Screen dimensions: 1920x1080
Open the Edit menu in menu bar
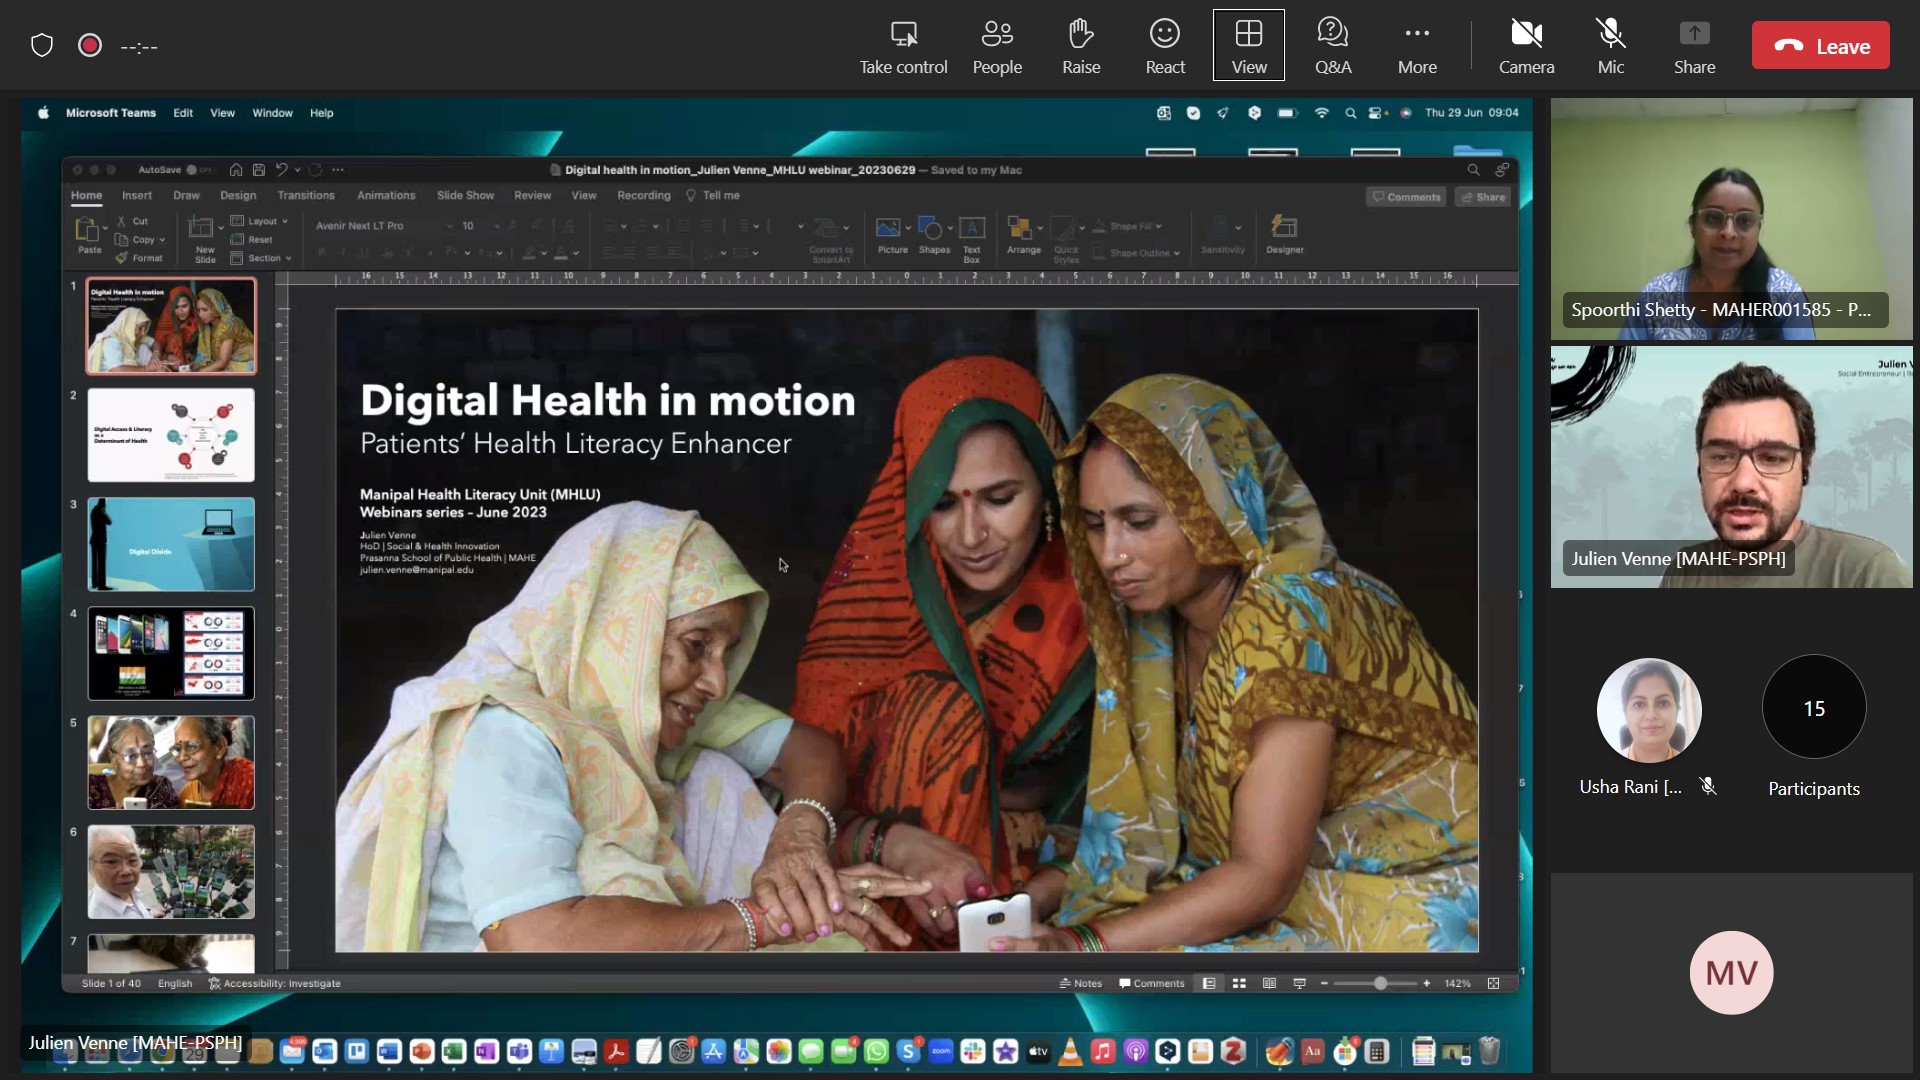point(183,113)
